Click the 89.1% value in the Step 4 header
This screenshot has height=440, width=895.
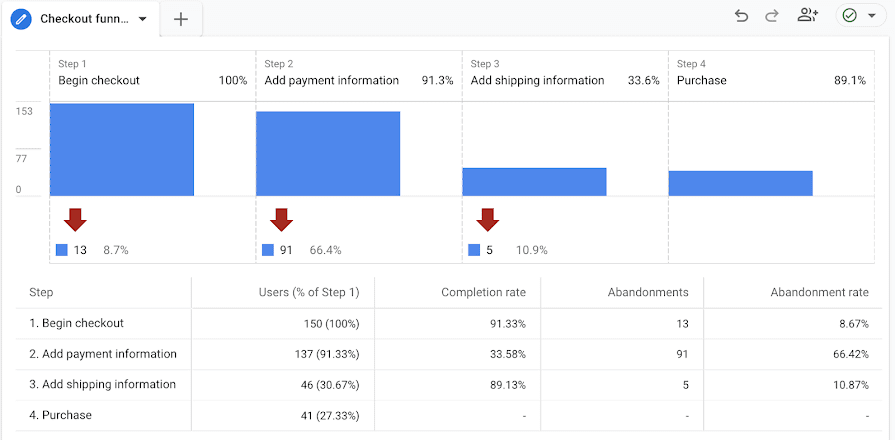click(850, 80)
